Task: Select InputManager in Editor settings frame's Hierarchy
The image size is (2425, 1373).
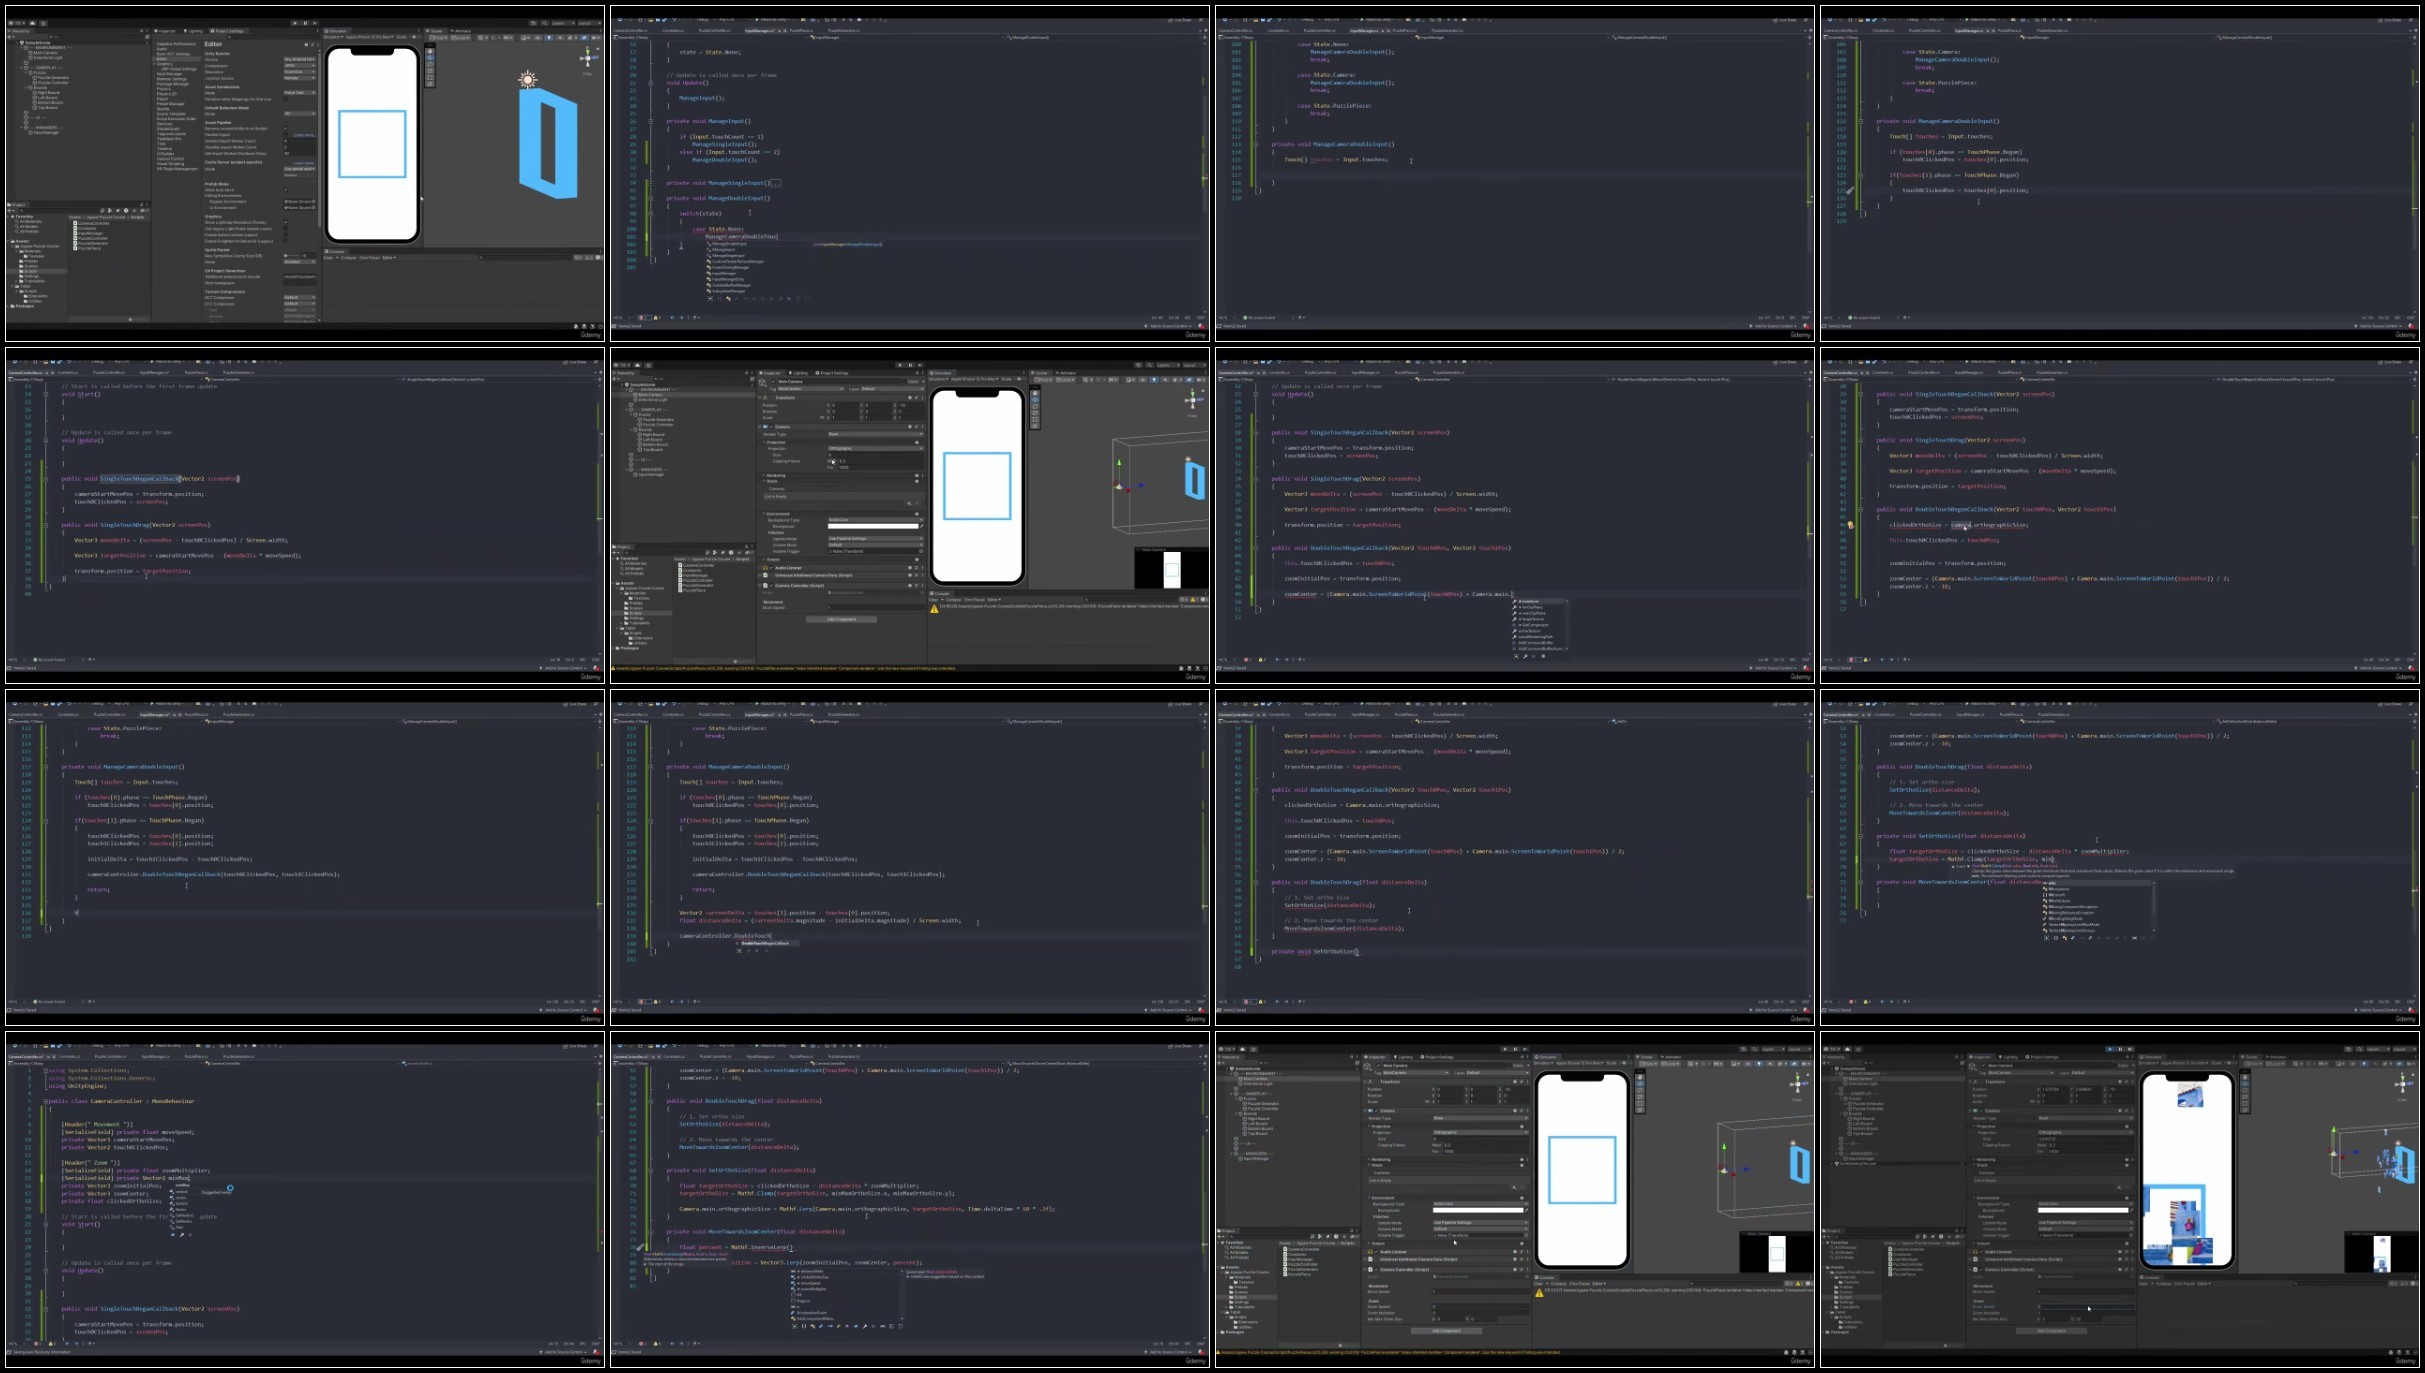Action: click(45, 133)
